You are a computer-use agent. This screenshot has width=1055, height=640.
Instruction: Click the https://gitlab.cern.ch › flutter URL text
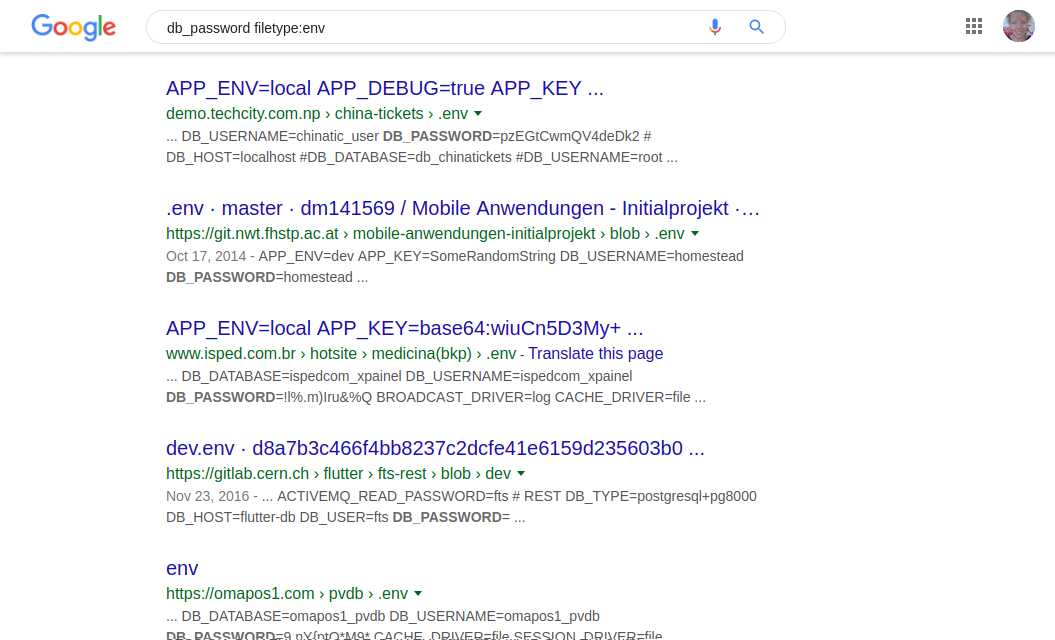tap(338, 473)
